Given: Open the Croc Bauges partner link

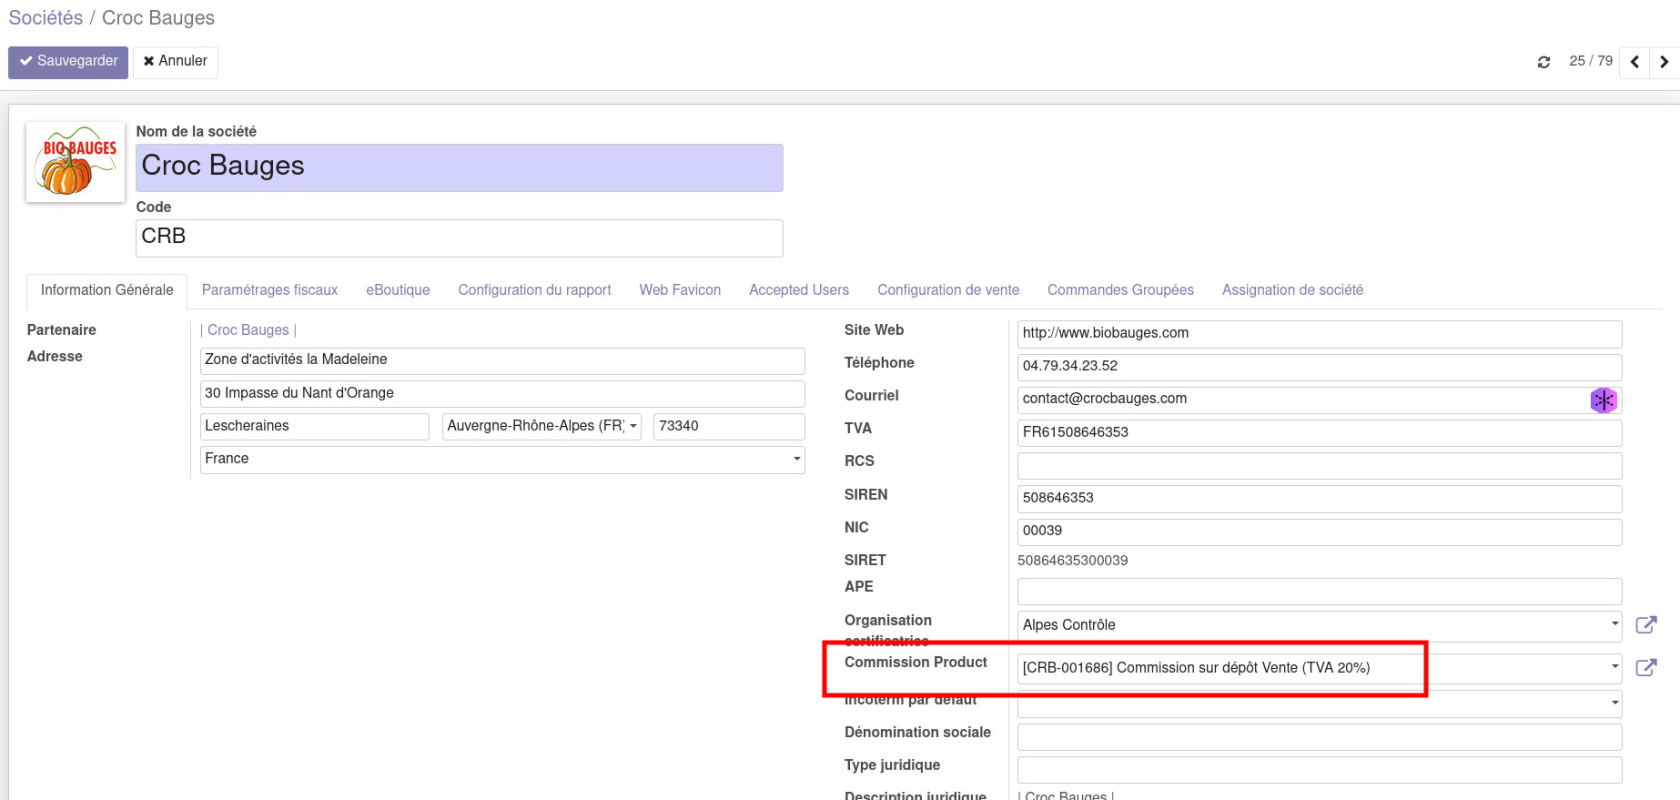Looking at the screenshot, I should click(x=248, y=330).
